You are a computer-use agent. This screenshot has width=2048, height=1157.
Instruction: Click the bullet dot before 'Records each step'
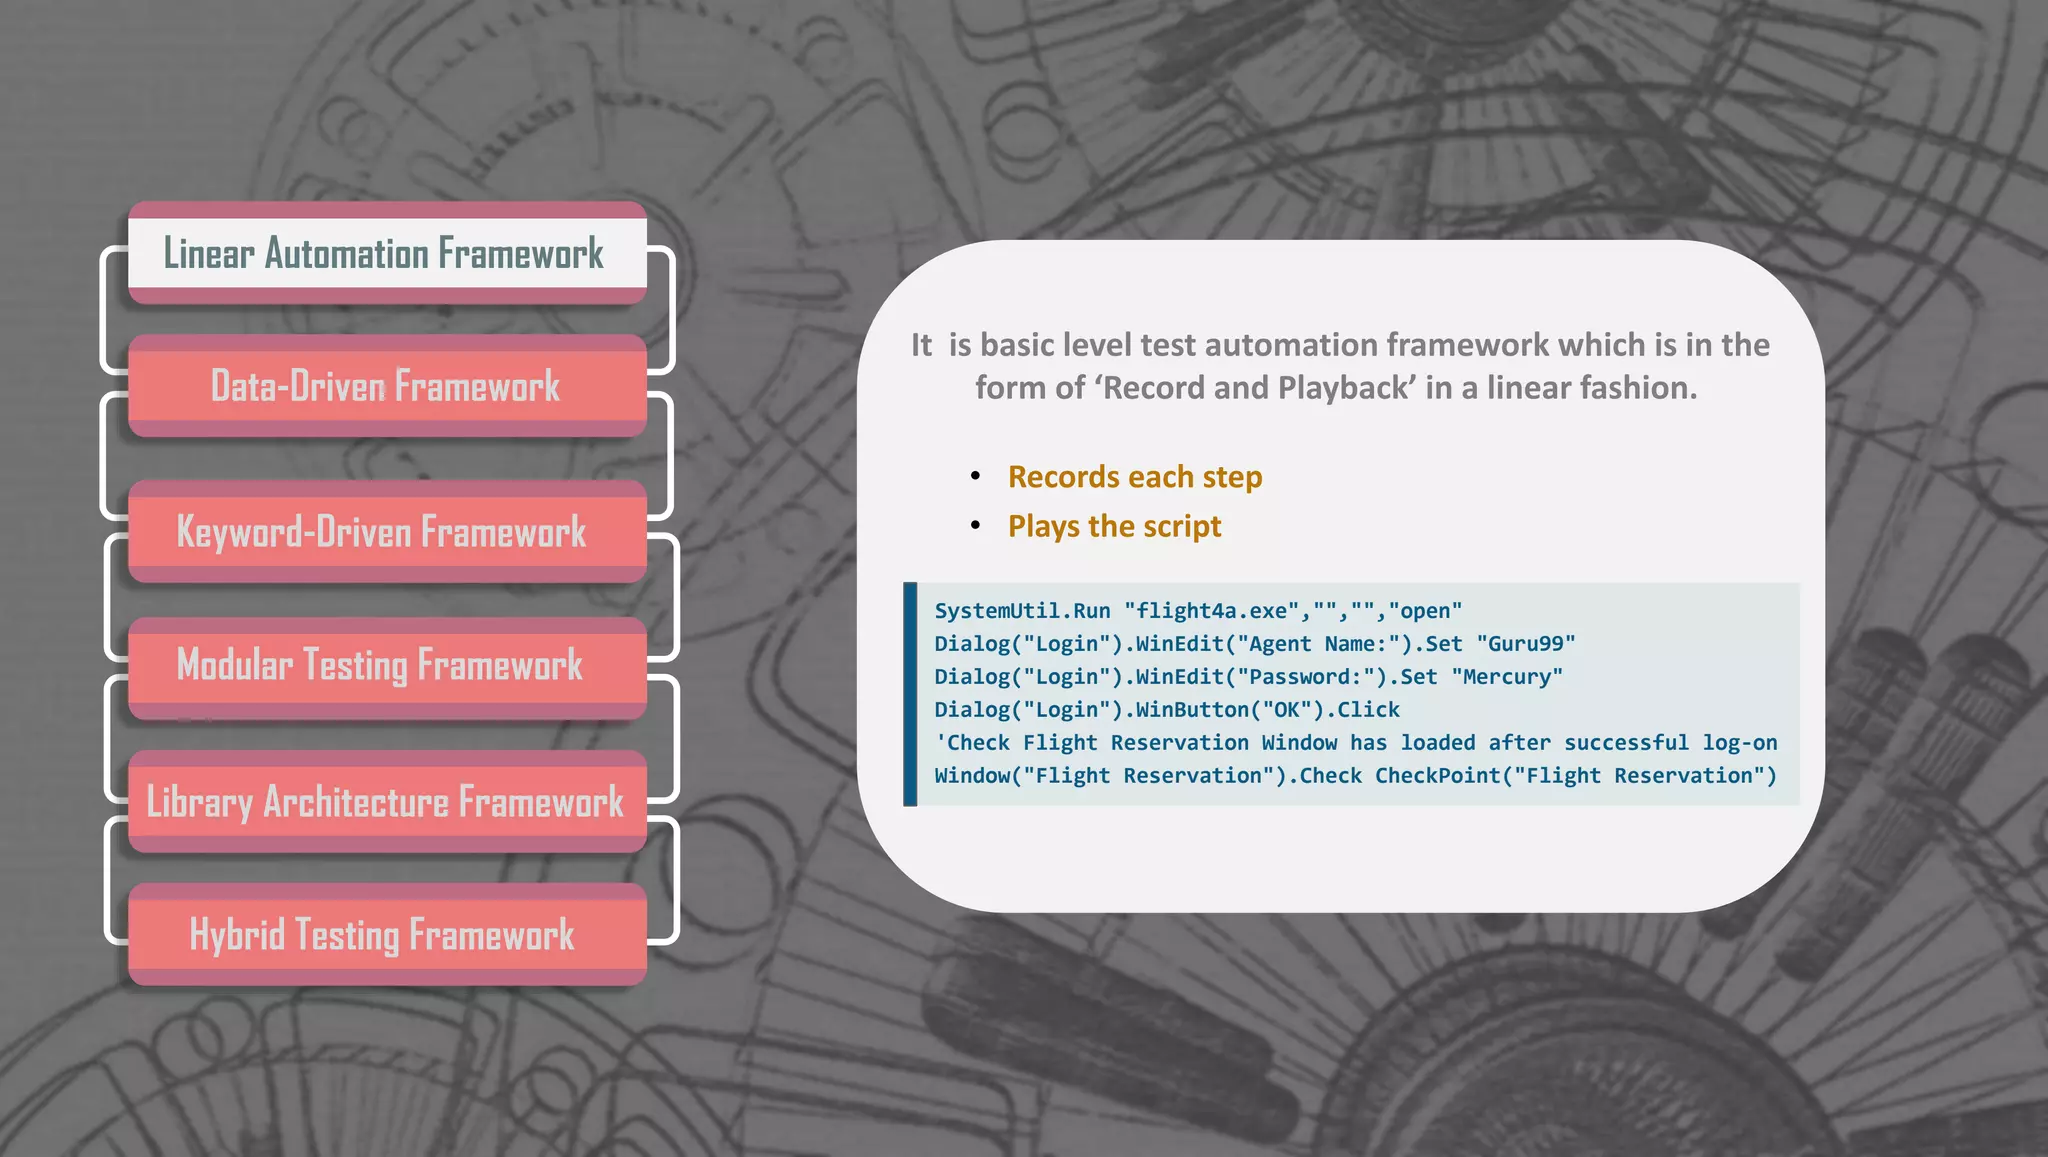(x=975, y=477)
